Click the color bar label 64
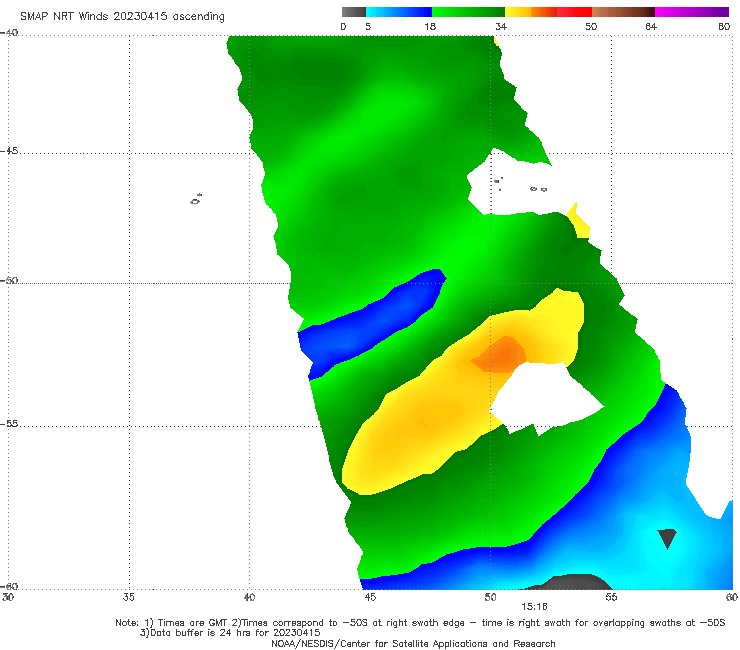This screenshot has height=650, width=740. coord(651,26)
